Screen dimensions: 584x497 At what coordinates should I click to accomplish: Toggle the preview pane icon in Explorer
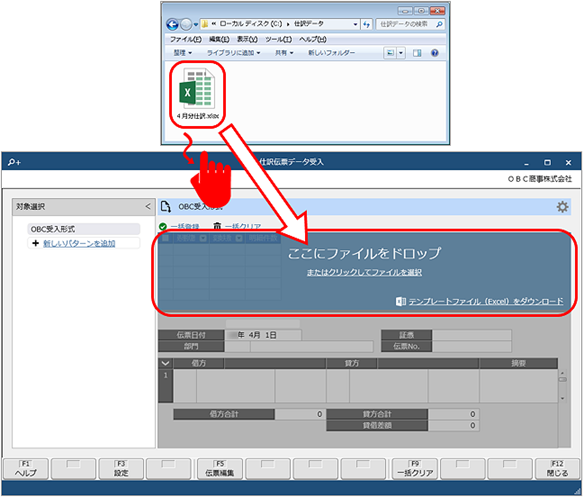pyautogui.click(x=417, y=53)
